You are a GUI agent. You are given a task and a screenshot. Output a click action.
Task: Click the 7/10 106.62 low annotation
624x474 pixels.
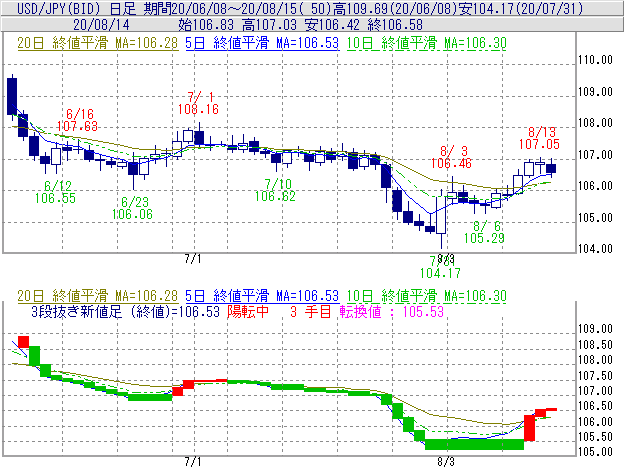click(275, 190)
